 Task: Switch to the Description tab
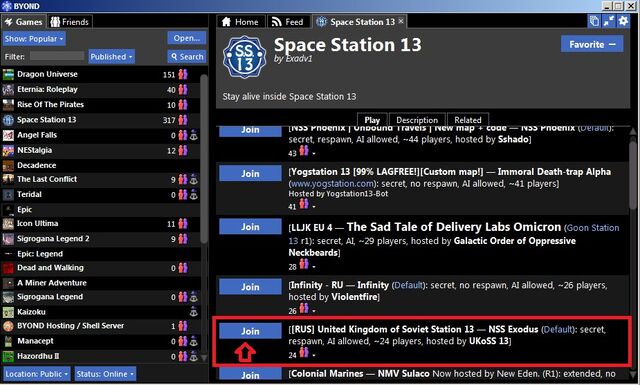click(x=417, y=120)
